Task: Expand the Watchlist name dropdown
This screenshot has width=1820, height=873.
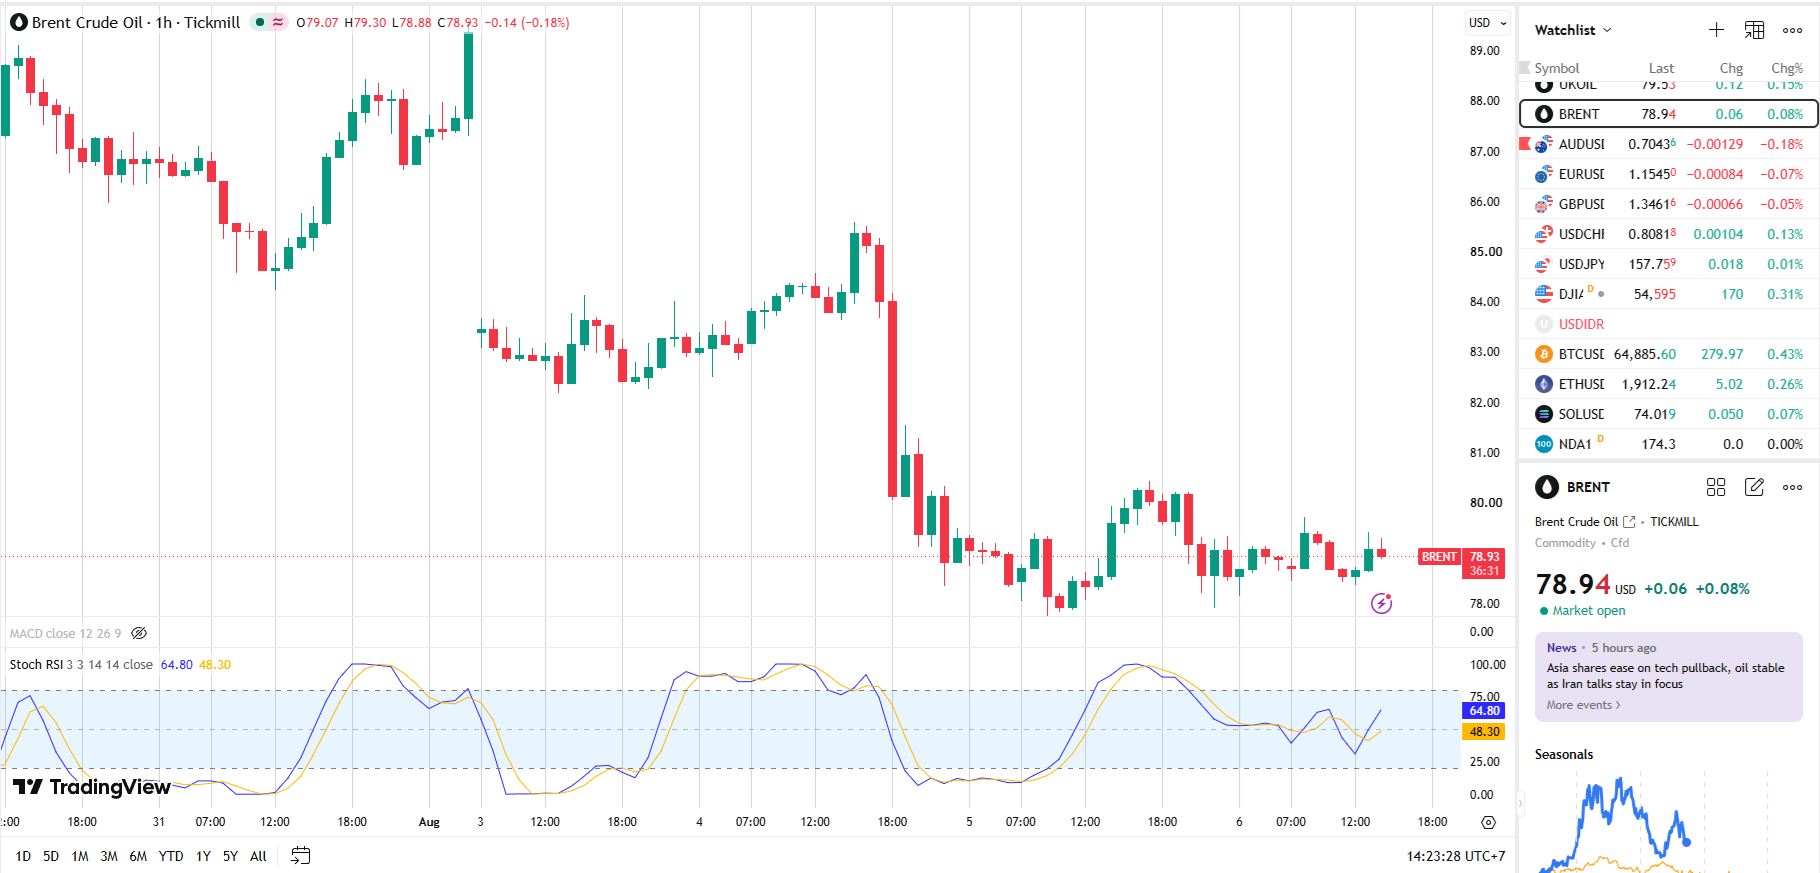Action: tap(1573, 30)
